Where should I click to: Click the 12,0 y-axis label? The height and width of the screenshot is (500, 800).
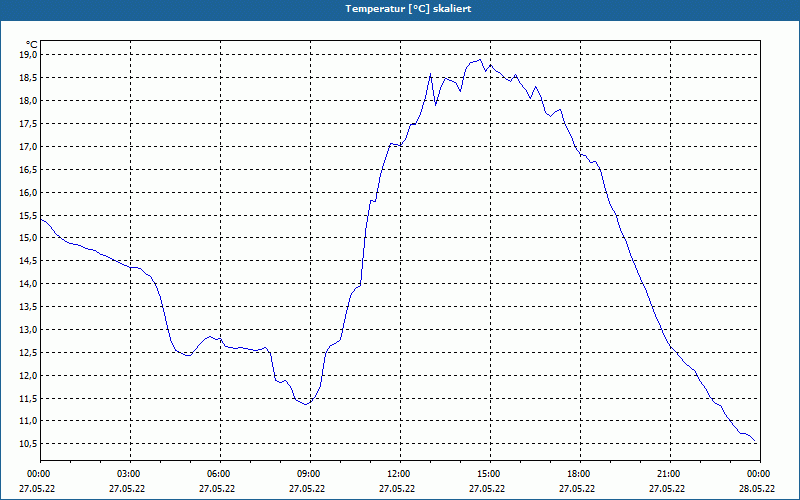point(29,376)
